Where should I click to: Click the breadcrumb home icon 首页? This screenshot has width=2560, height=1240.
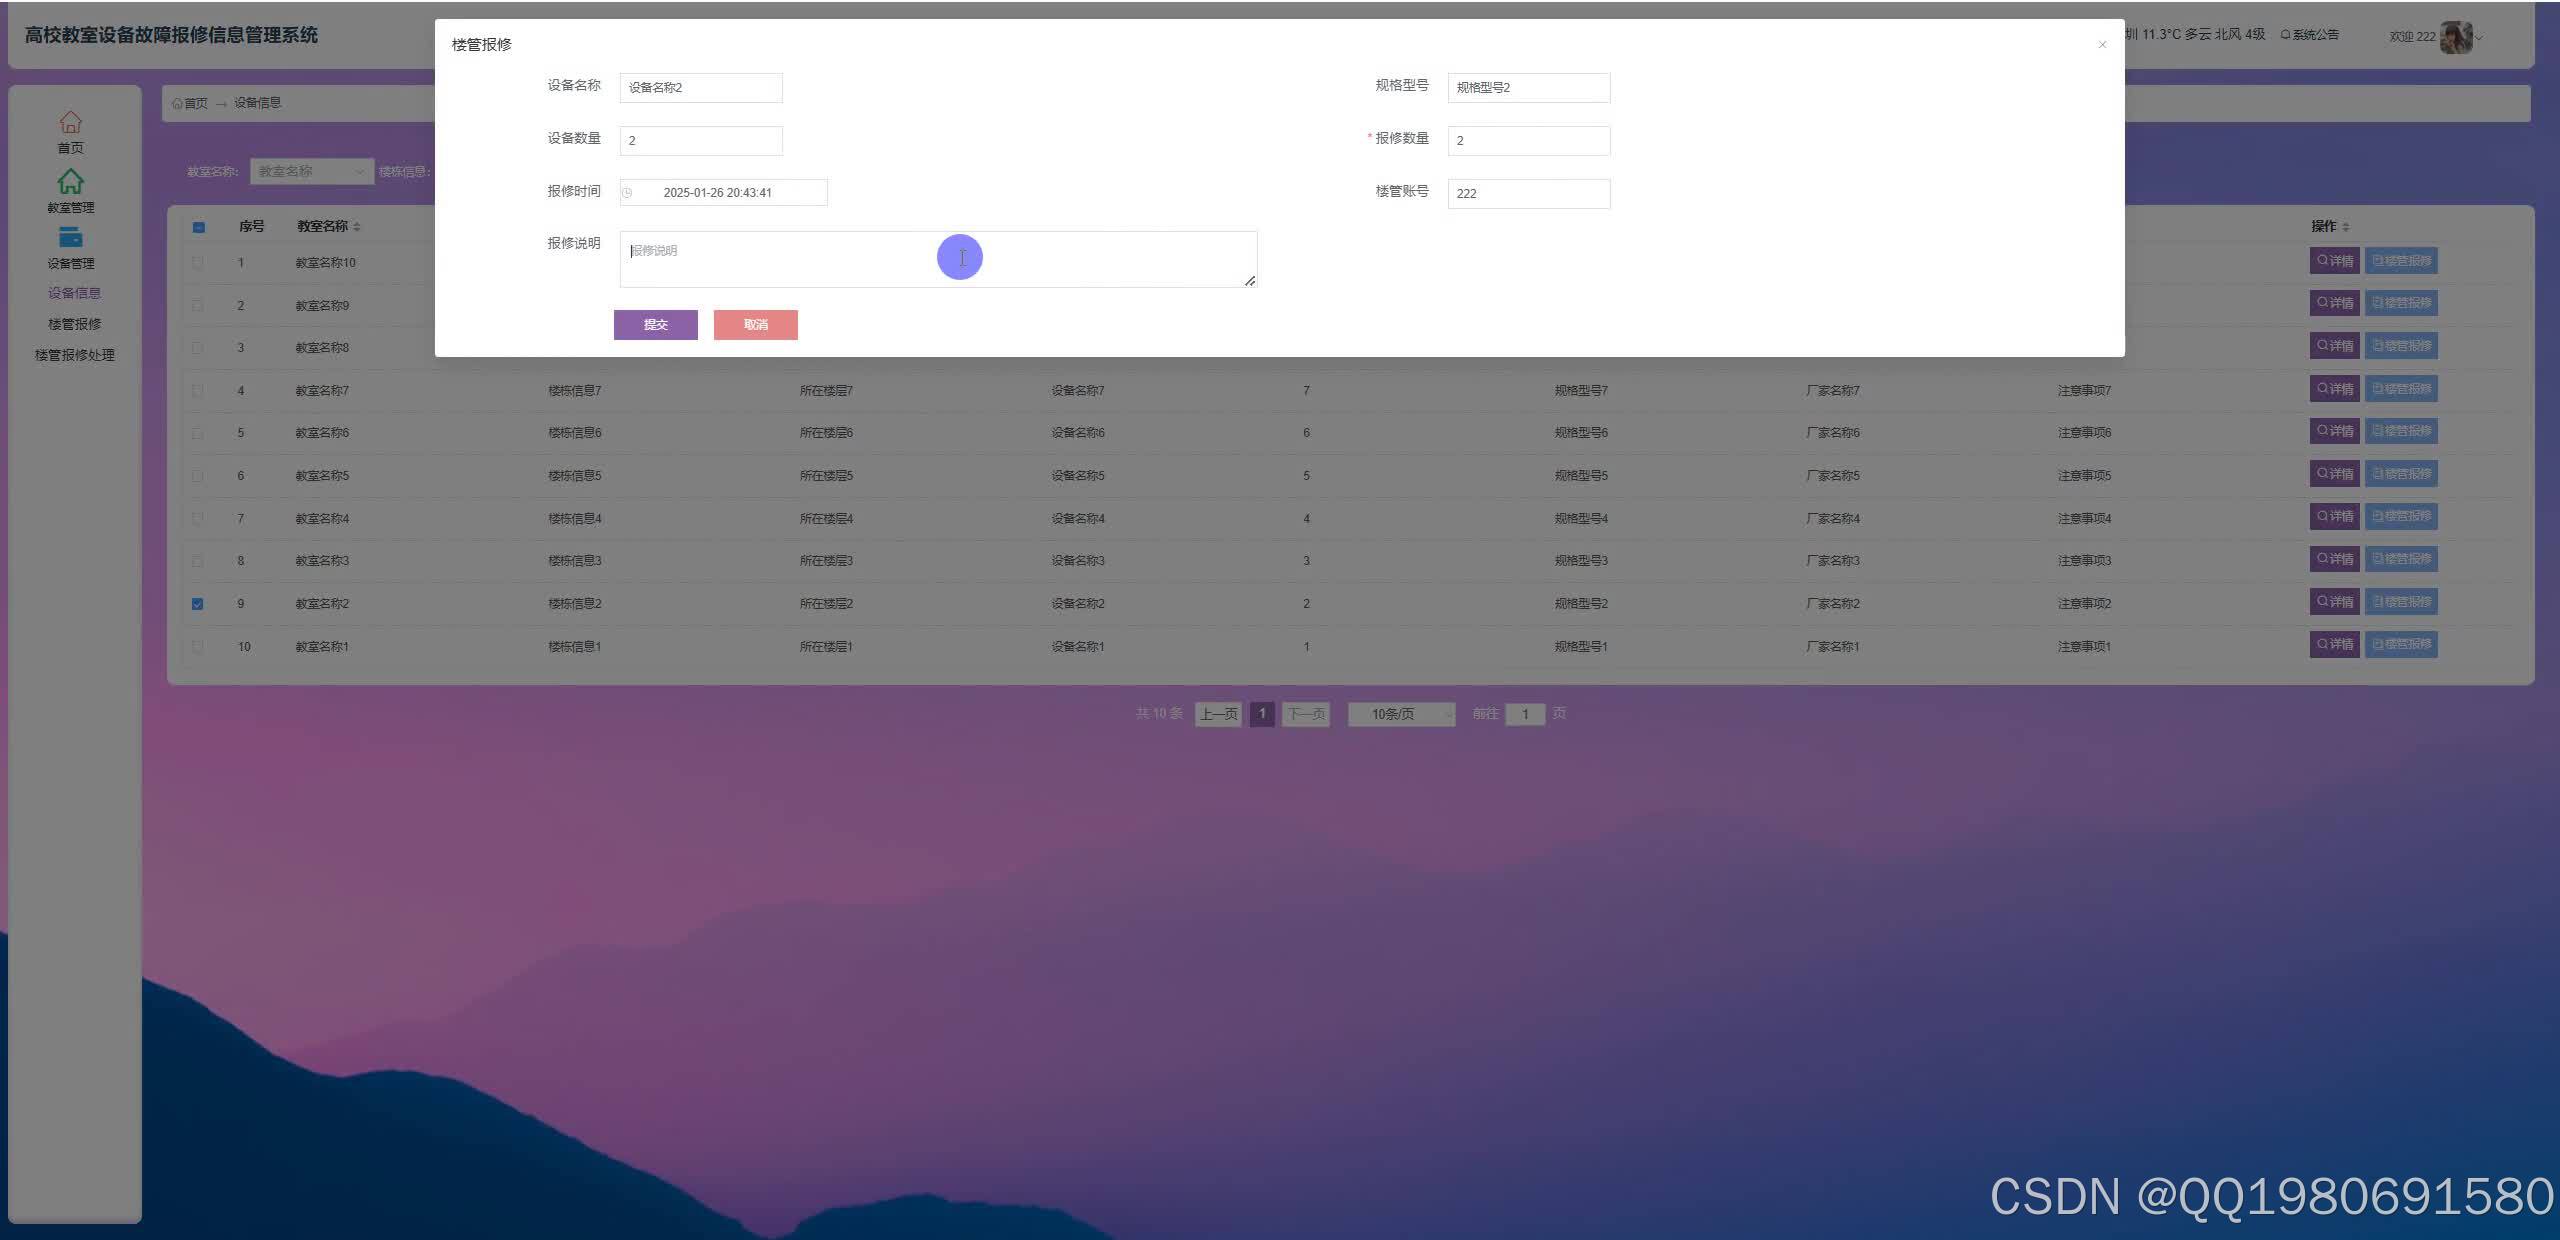point(178,103)
